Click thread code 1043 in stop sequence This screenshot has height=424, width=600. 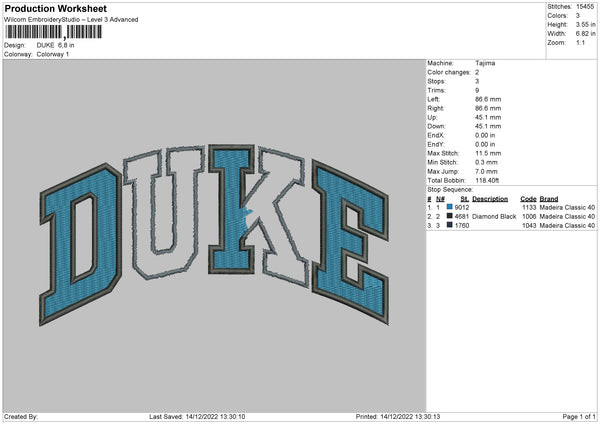[529, 225]
